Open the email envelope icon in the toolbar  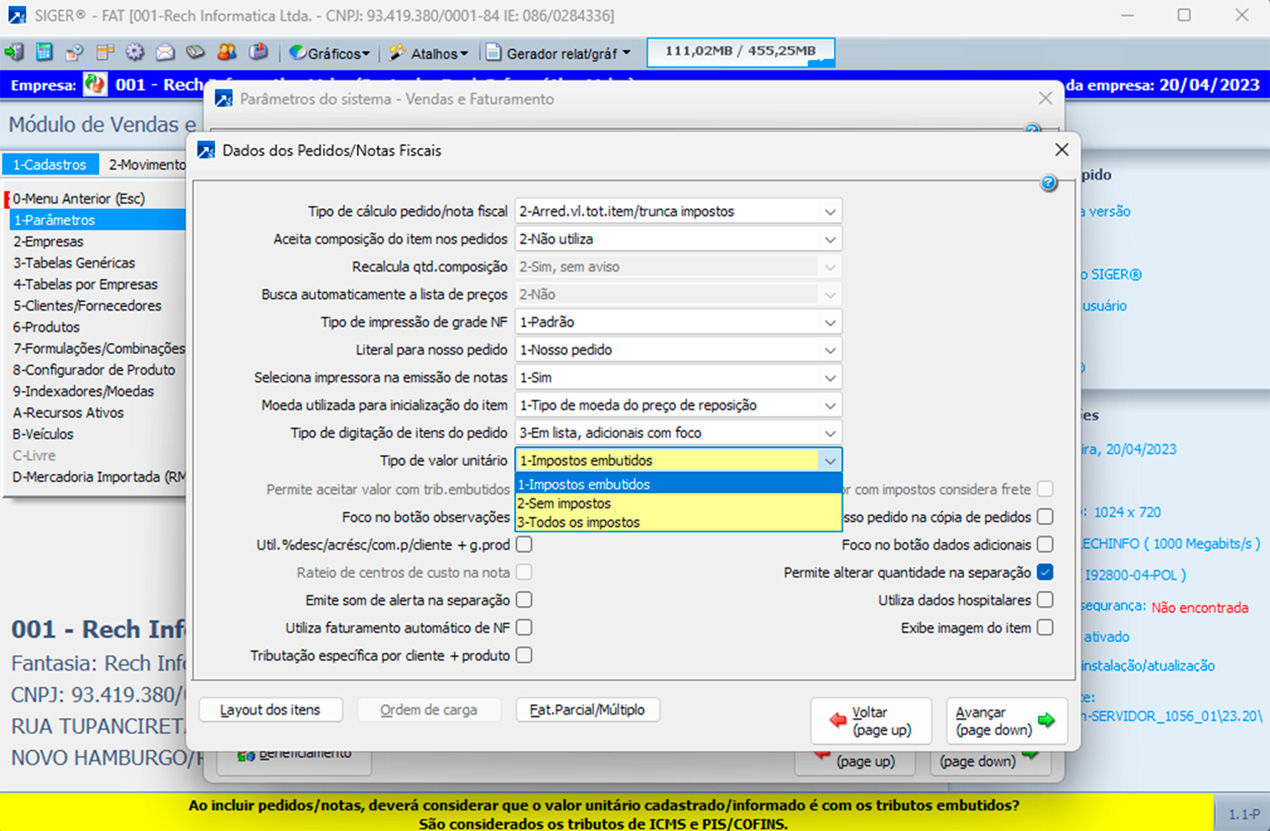tap(165, 51)
